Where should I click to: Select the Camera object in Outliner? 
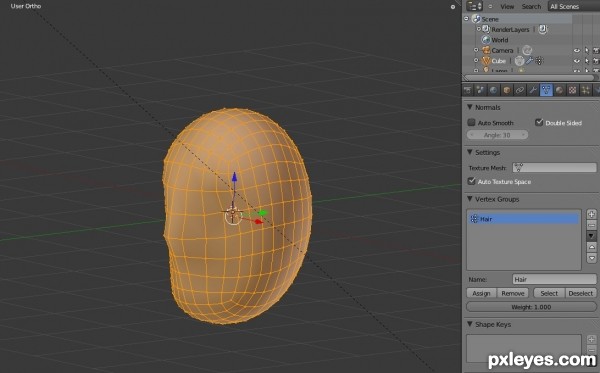502,50
